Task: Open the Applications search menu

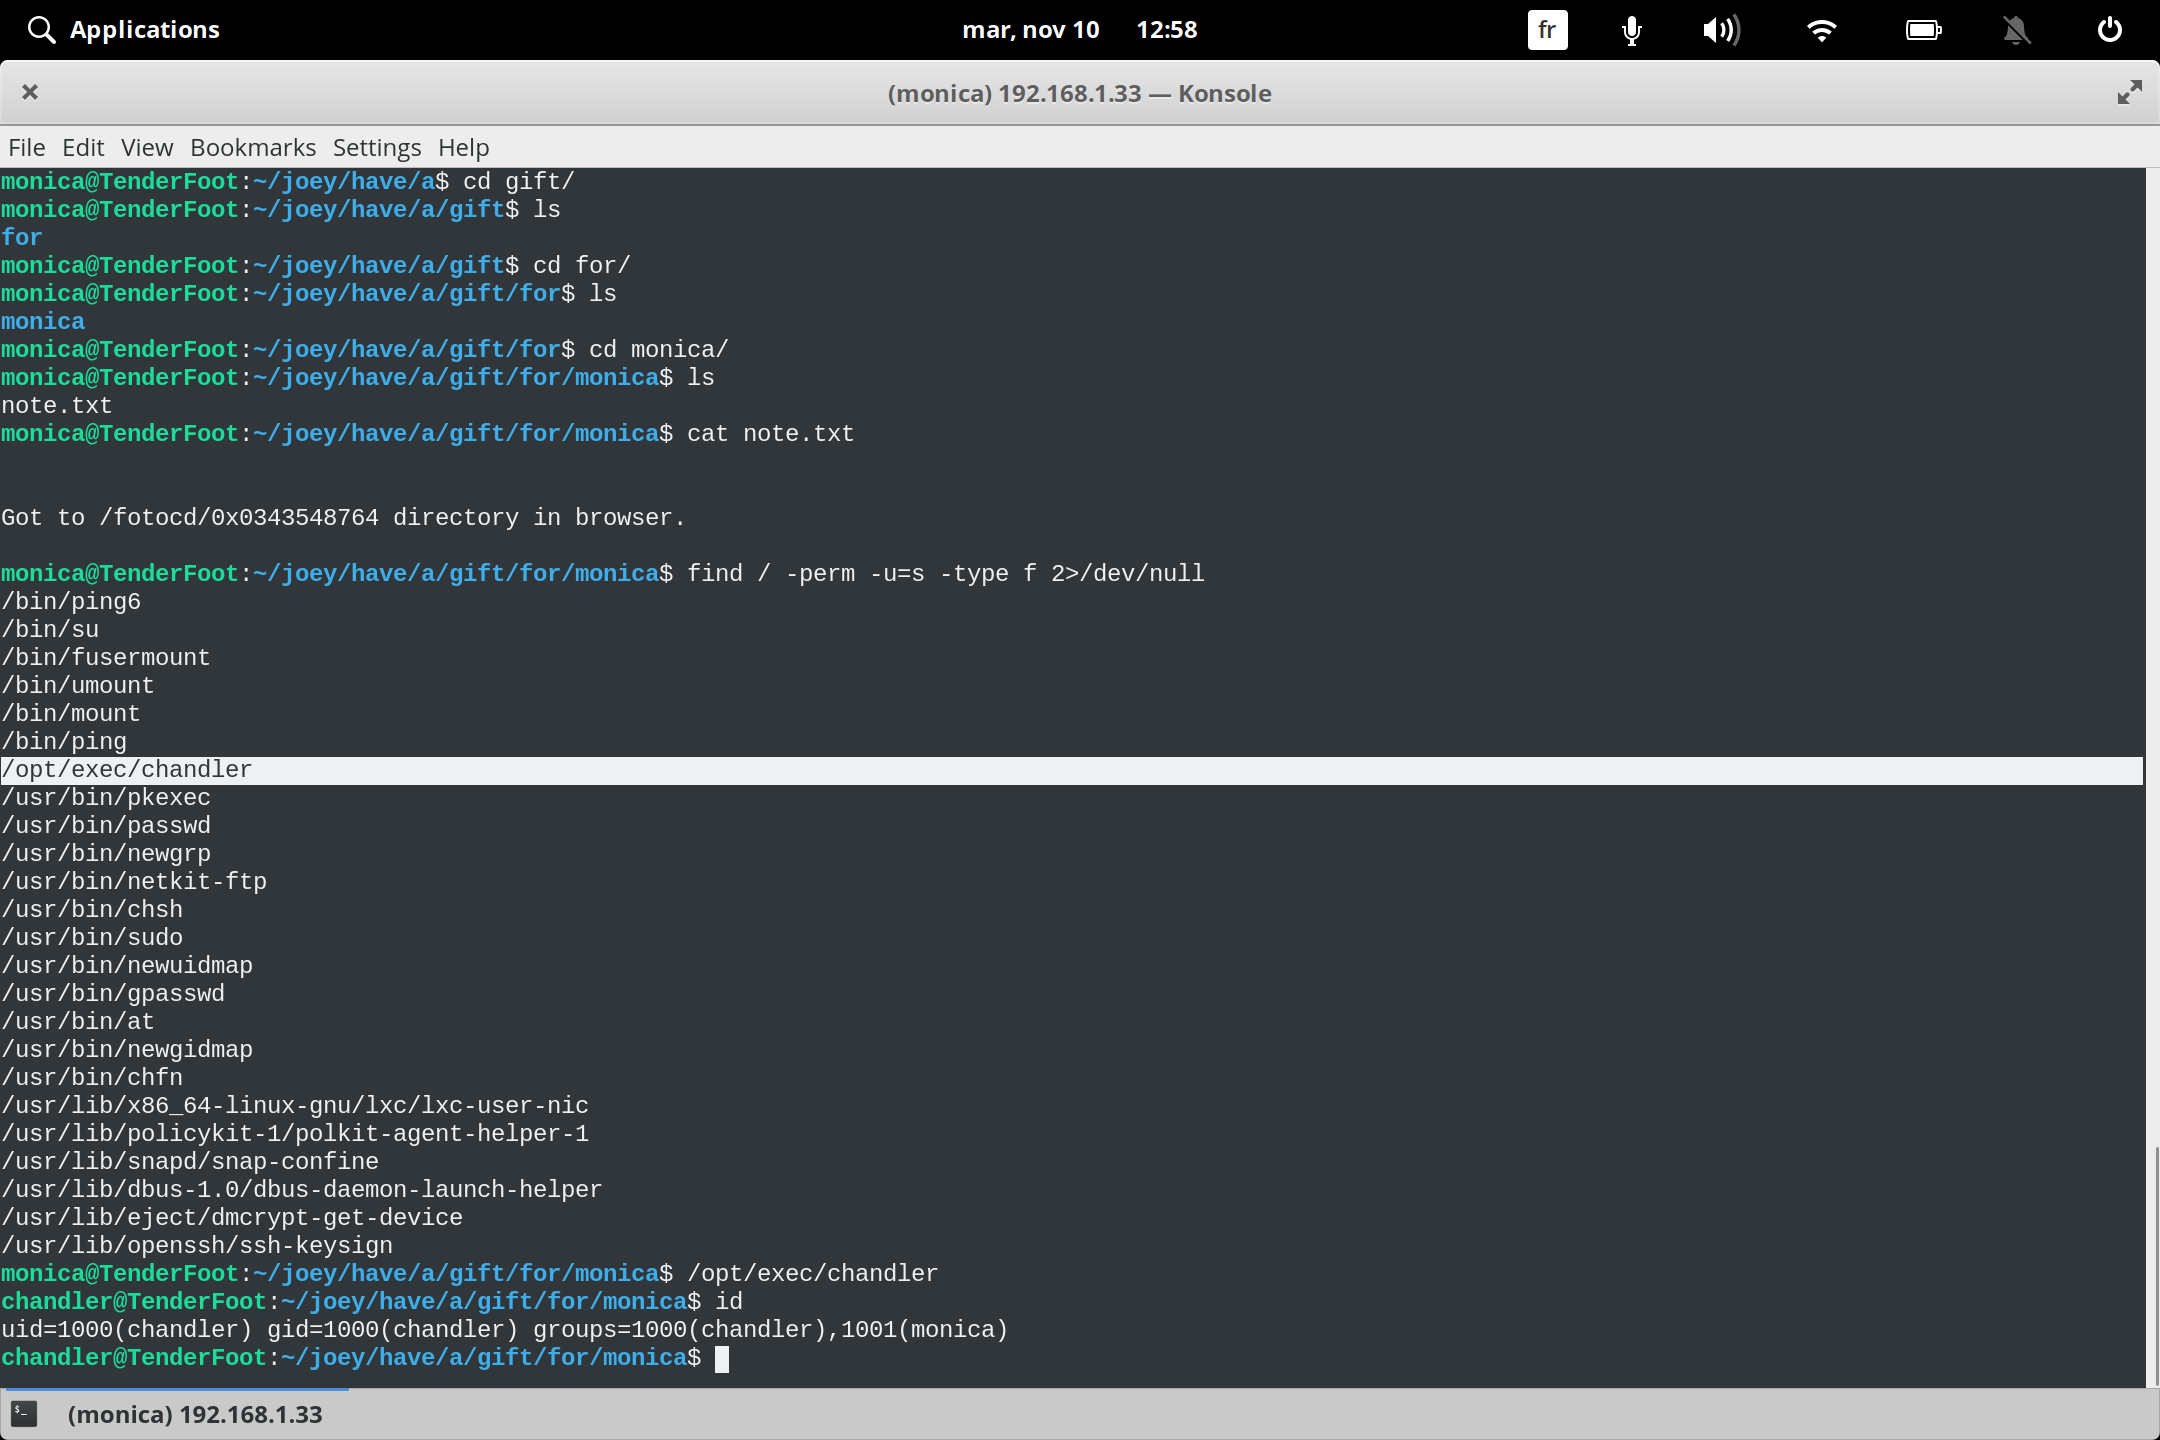Action: (123, 30)
